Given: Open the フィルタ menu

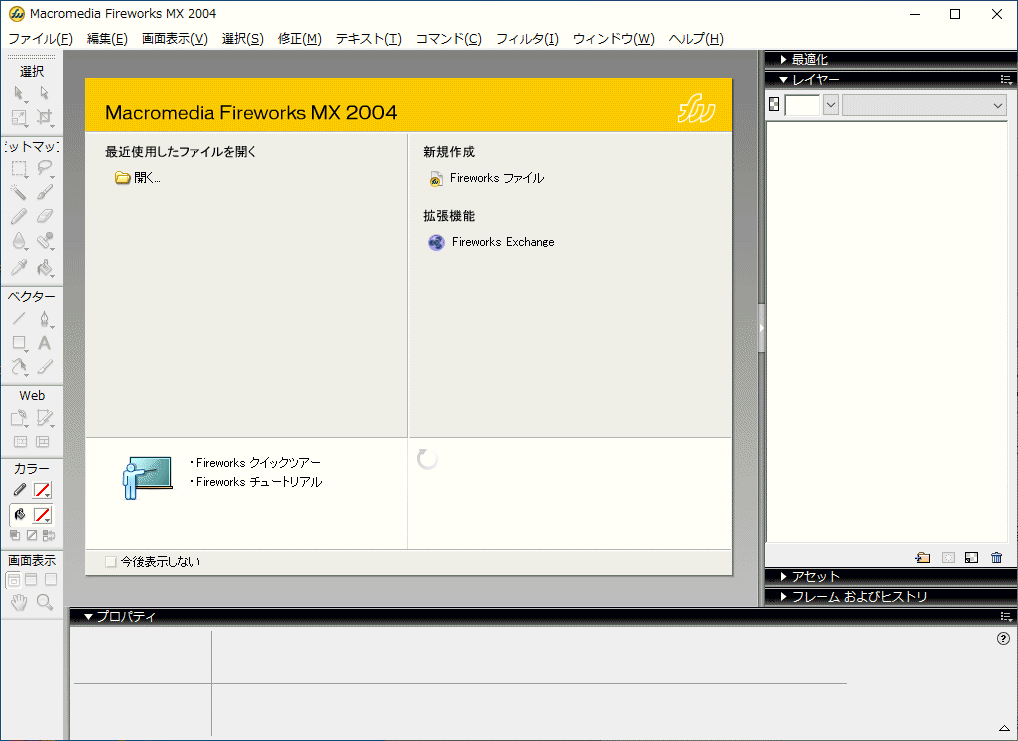Looking at the screenshot, I should pyautogui.click(x=527, y=39).
